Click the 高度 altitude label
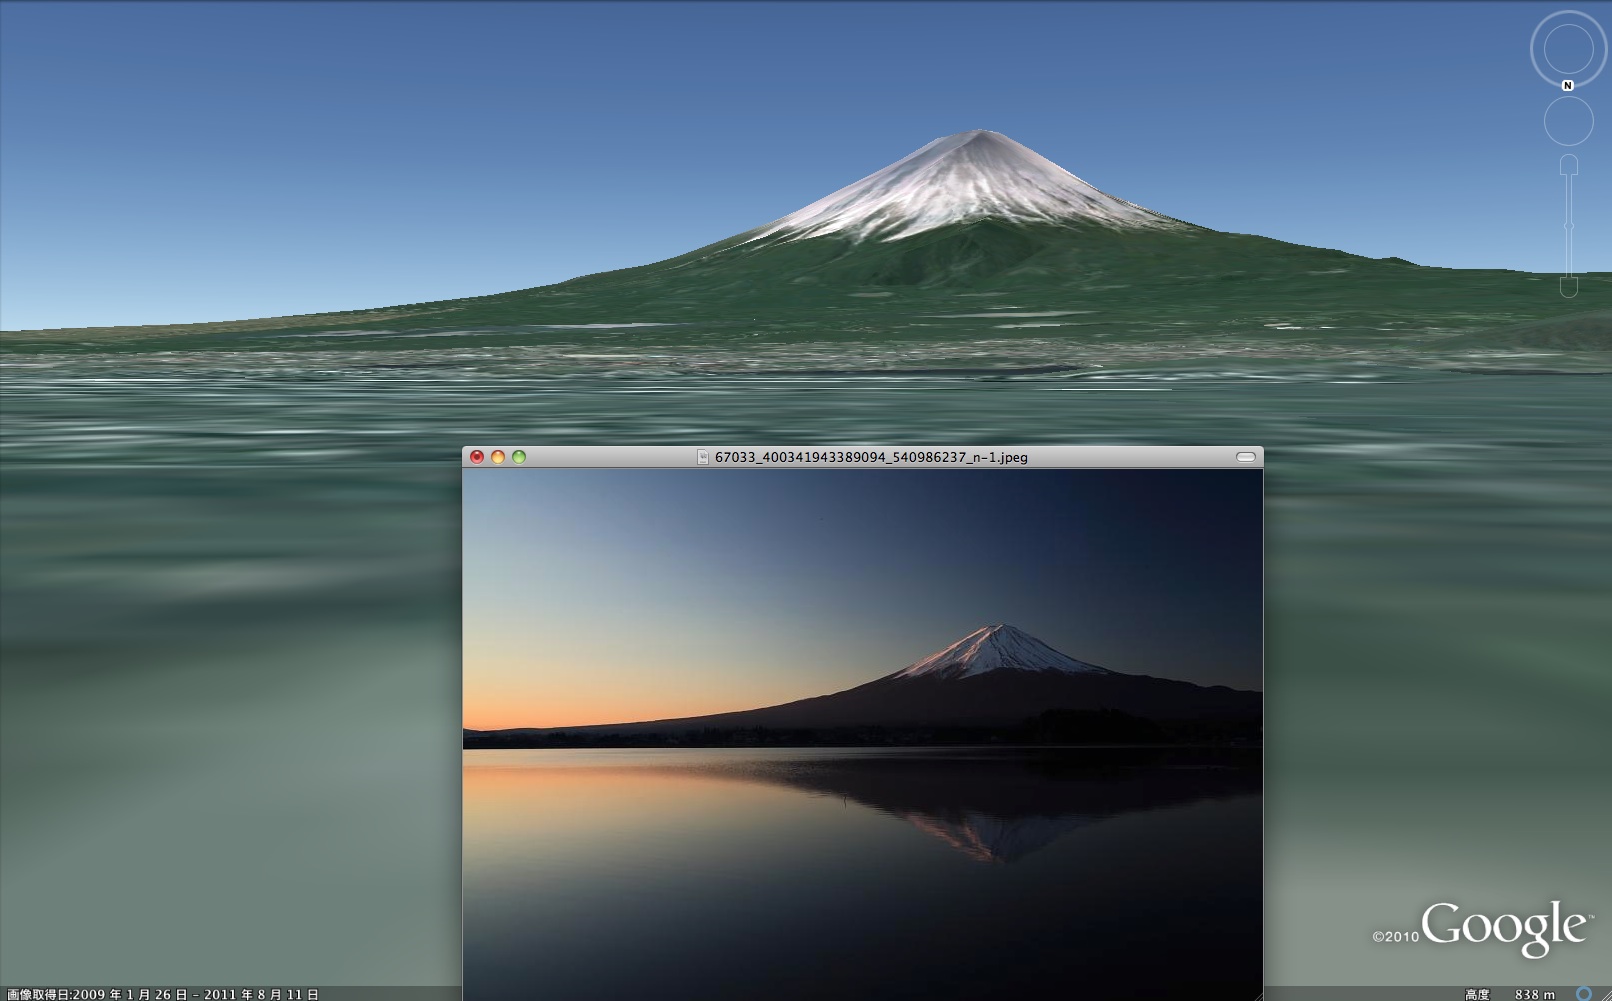 pos(1477,994)
